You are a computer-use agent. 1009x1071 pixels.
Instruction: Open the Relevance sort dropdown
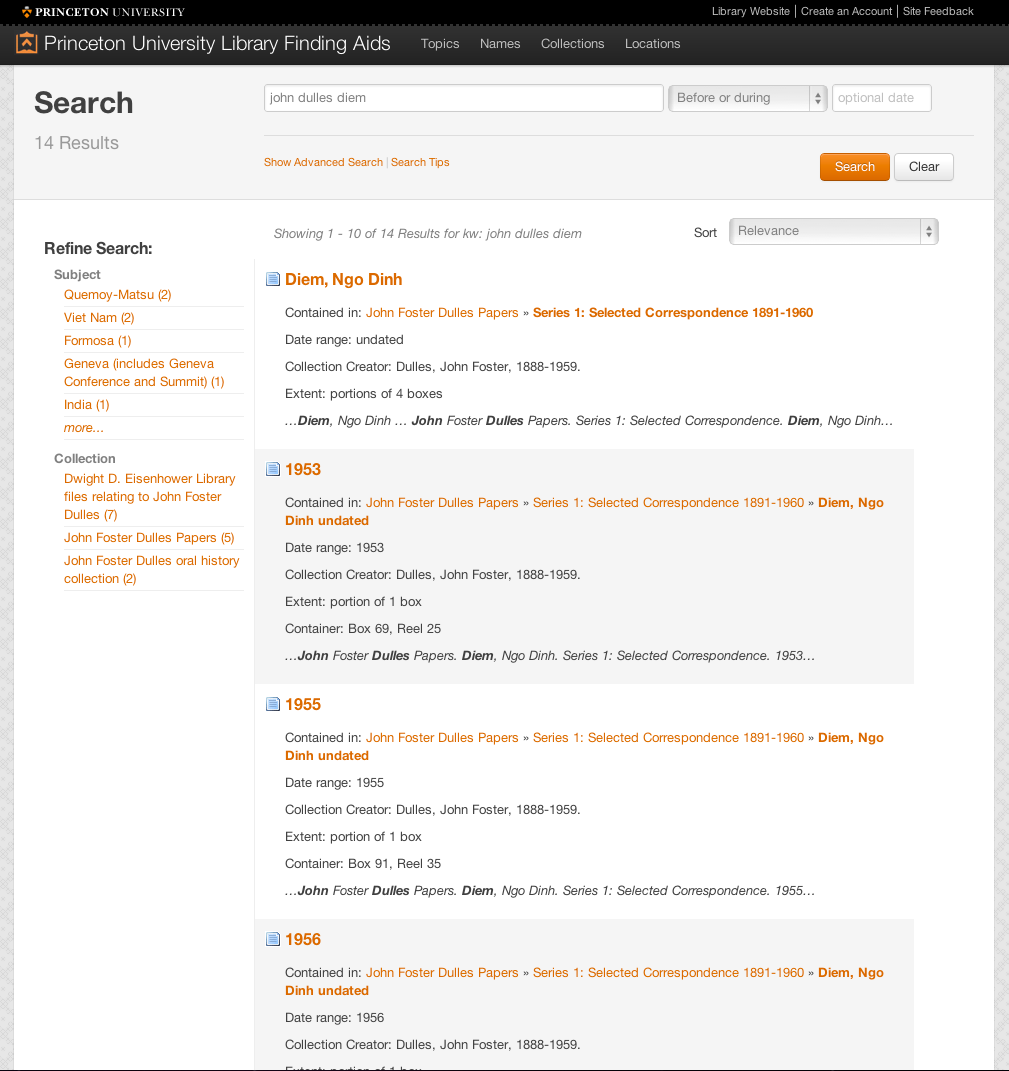pos(833,231)
